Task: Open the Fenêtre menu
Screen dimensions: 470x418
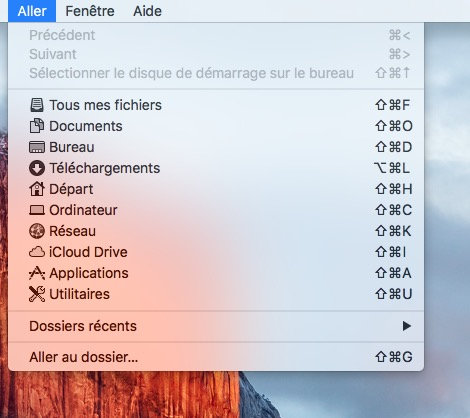Action: pos(90,11)
